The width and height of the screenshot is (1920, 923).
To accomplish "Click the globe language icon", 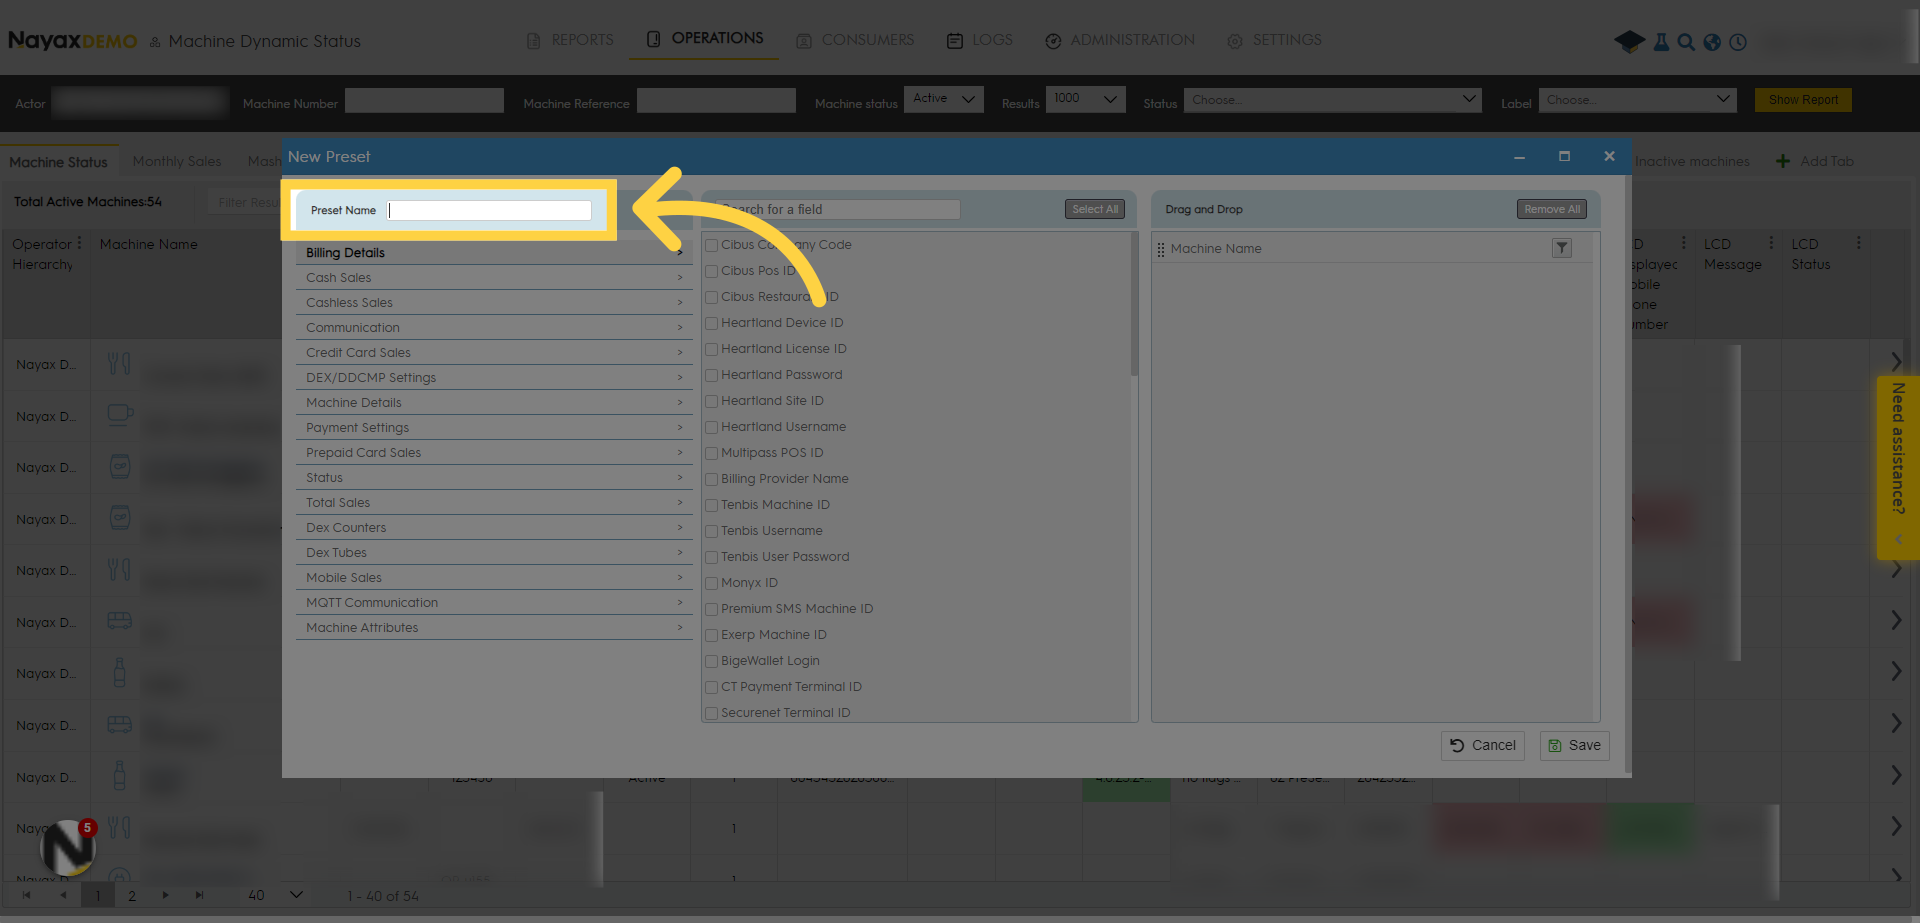I will 1712,42.
